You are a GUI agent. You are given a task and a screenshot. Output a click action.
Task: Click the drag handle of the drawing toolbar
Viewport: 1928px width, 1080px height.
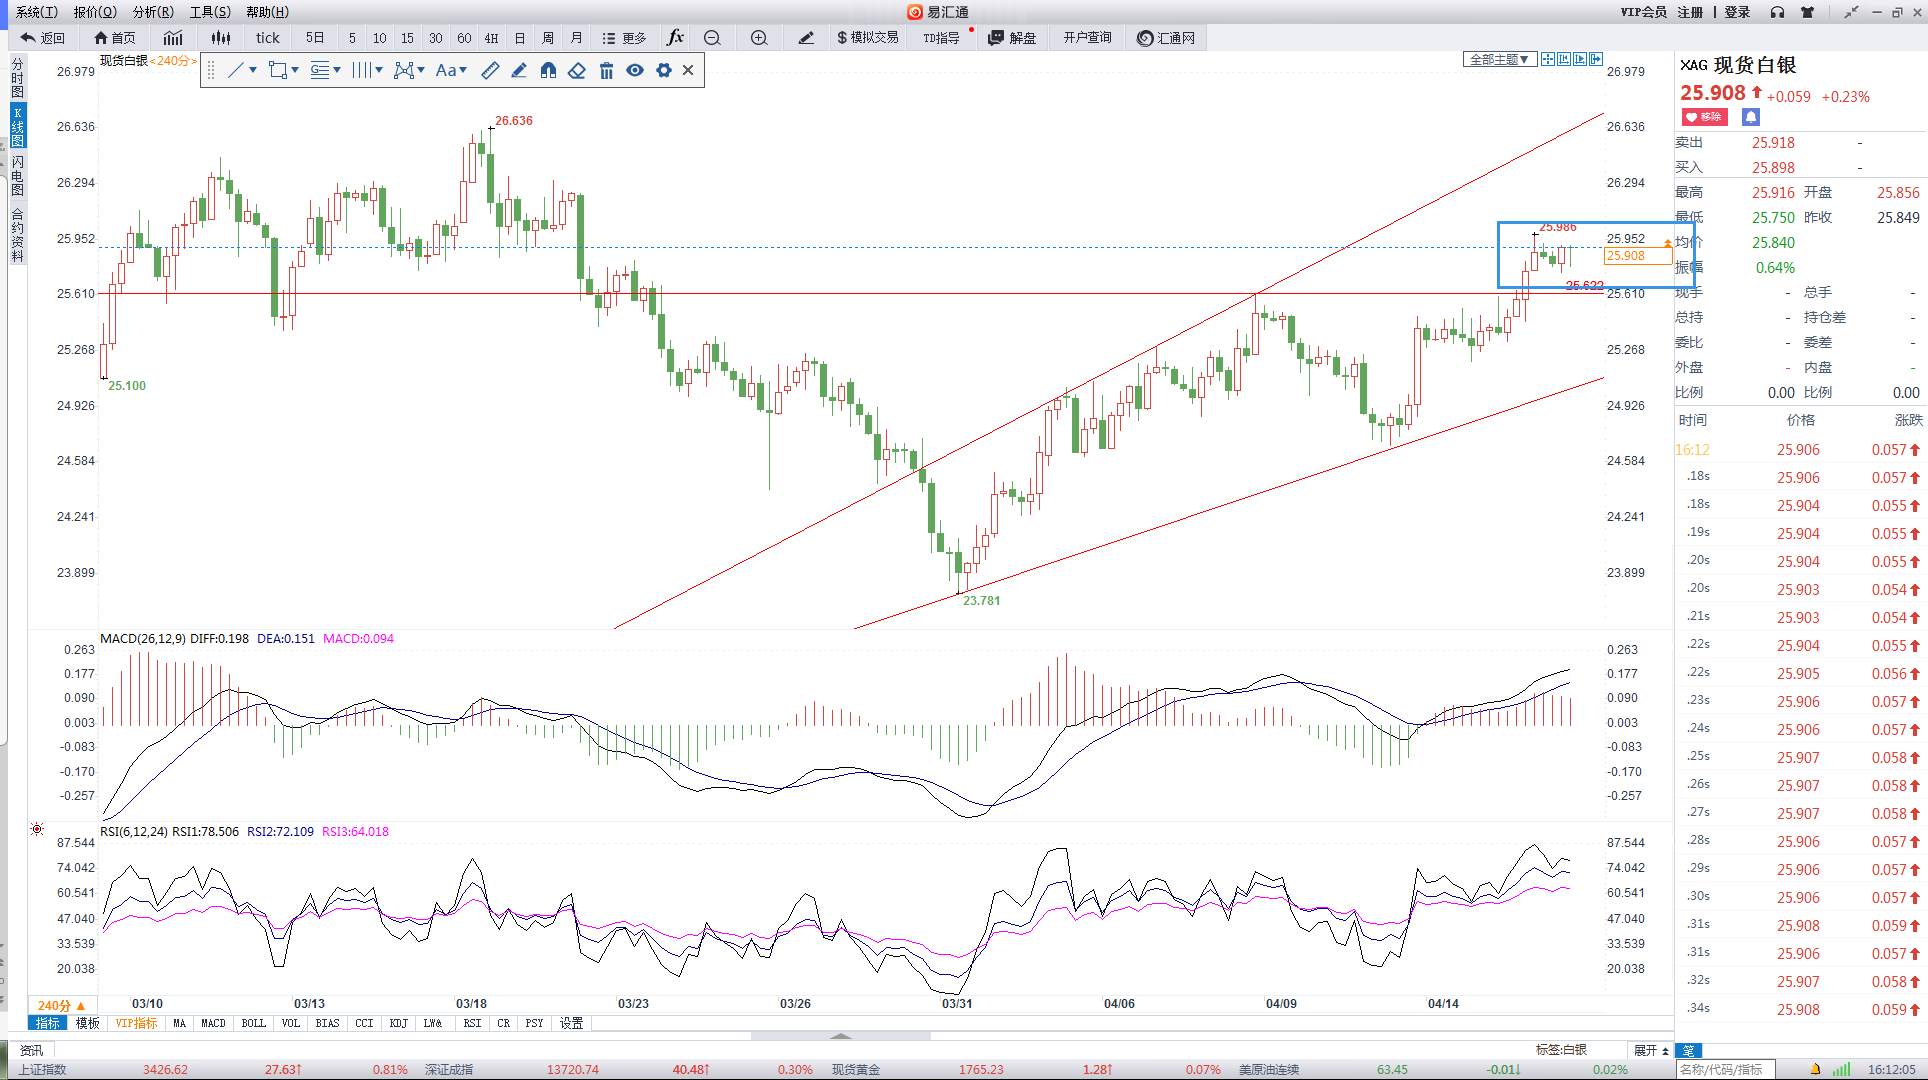click(x=211, y=70)
